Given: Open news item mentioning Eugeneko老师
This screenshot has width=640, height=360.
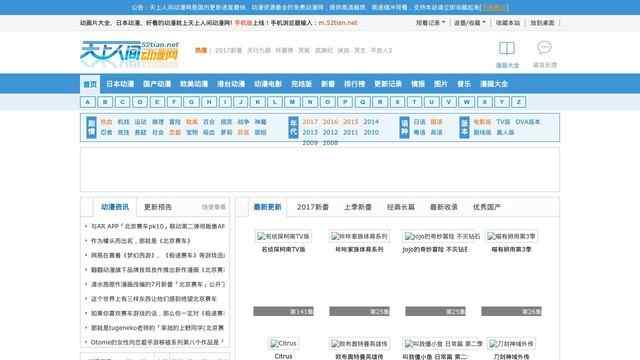Looking at the screenshot, I should [x=157, y=328].
